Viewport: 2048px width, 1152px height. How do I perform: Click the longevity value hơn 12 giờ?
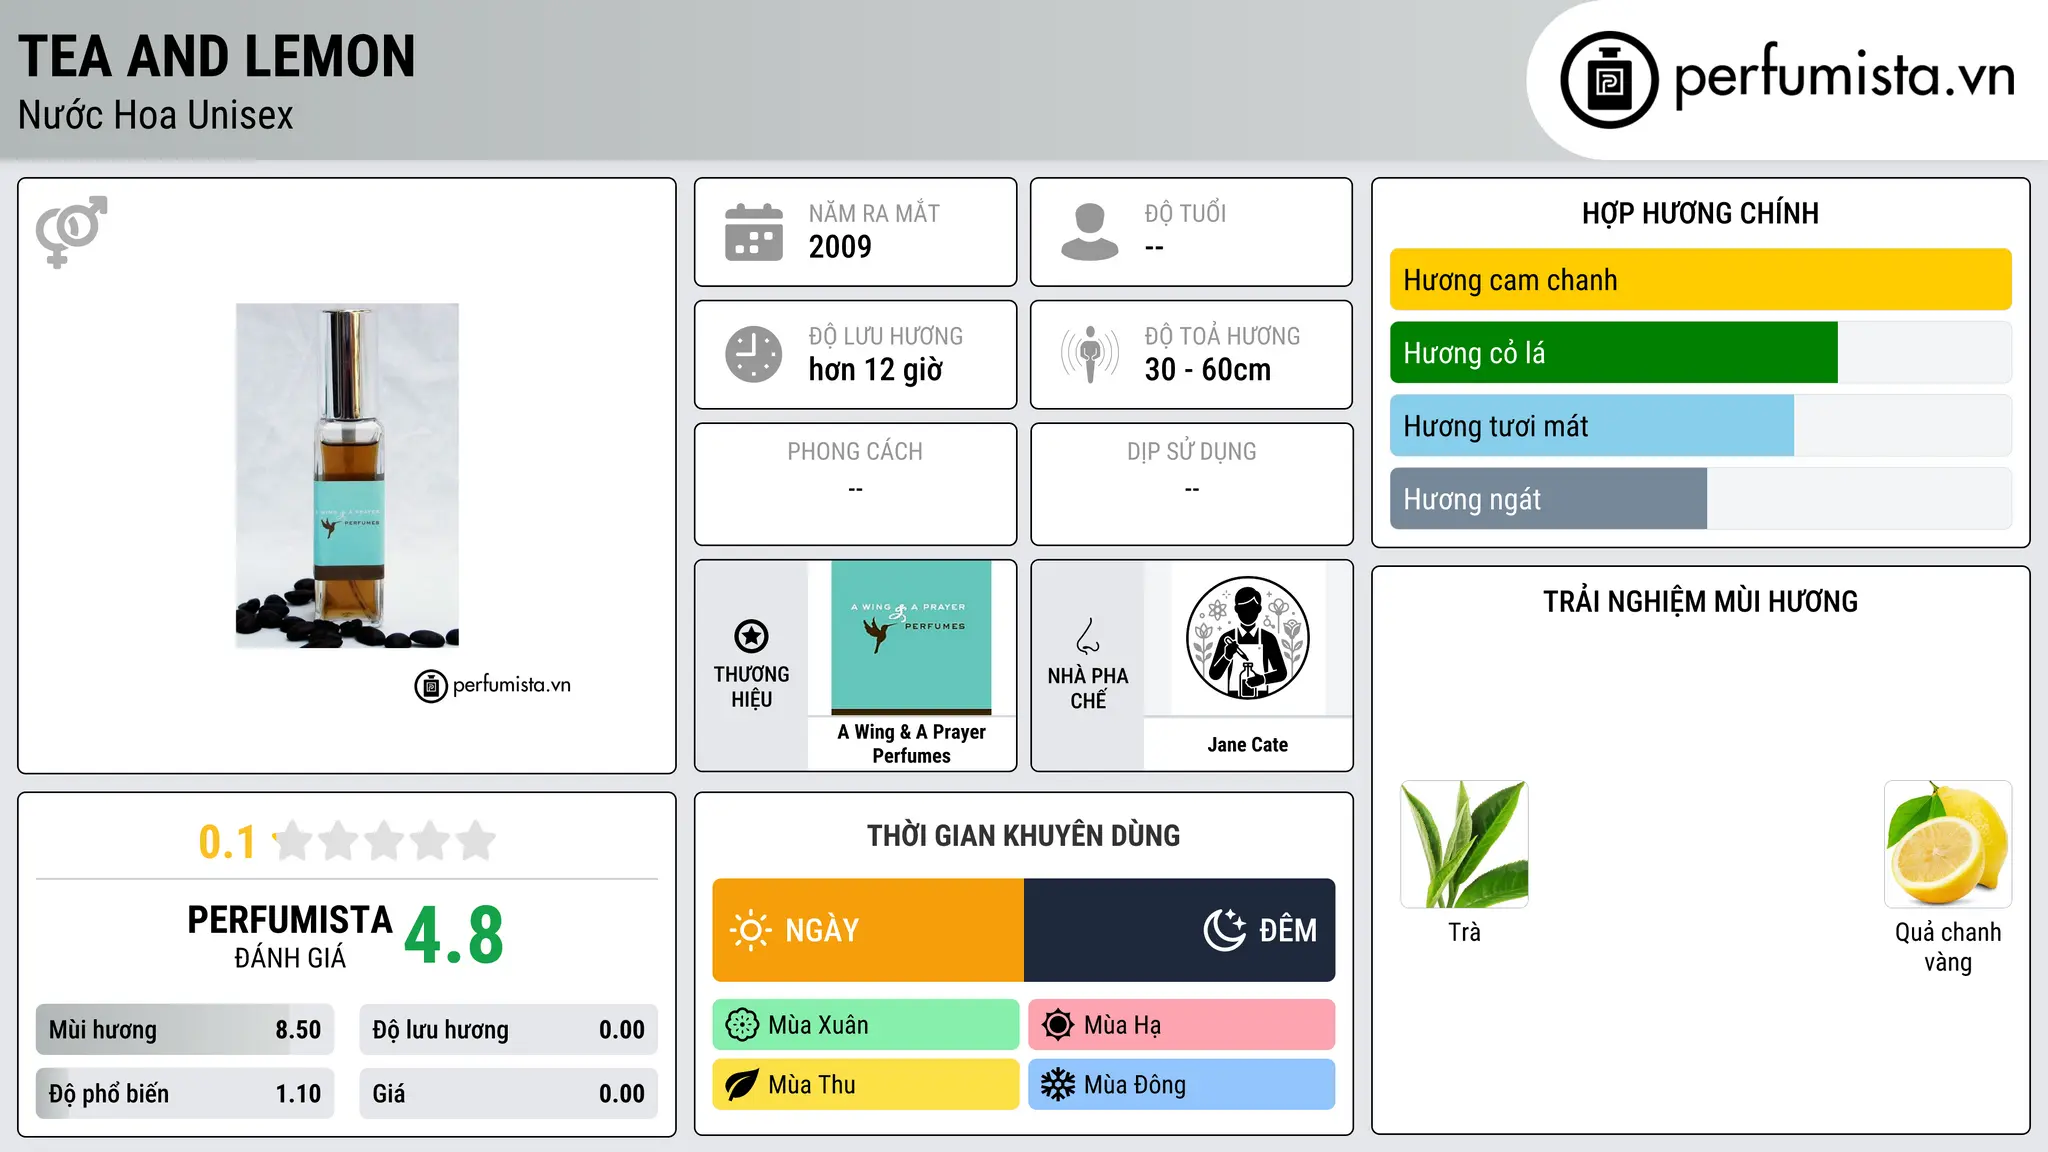876,370
